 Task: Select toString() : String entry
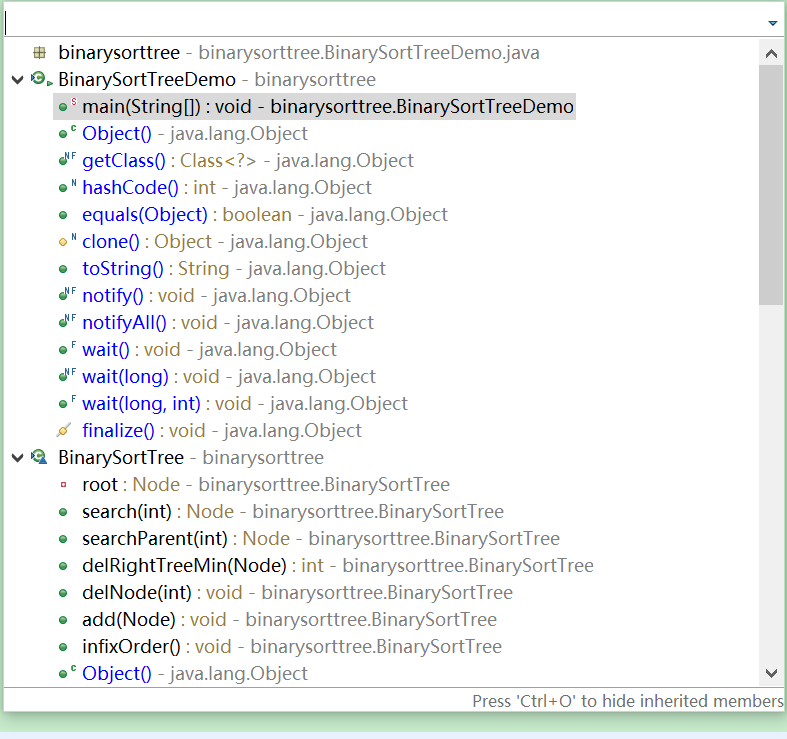coord(234,269)
